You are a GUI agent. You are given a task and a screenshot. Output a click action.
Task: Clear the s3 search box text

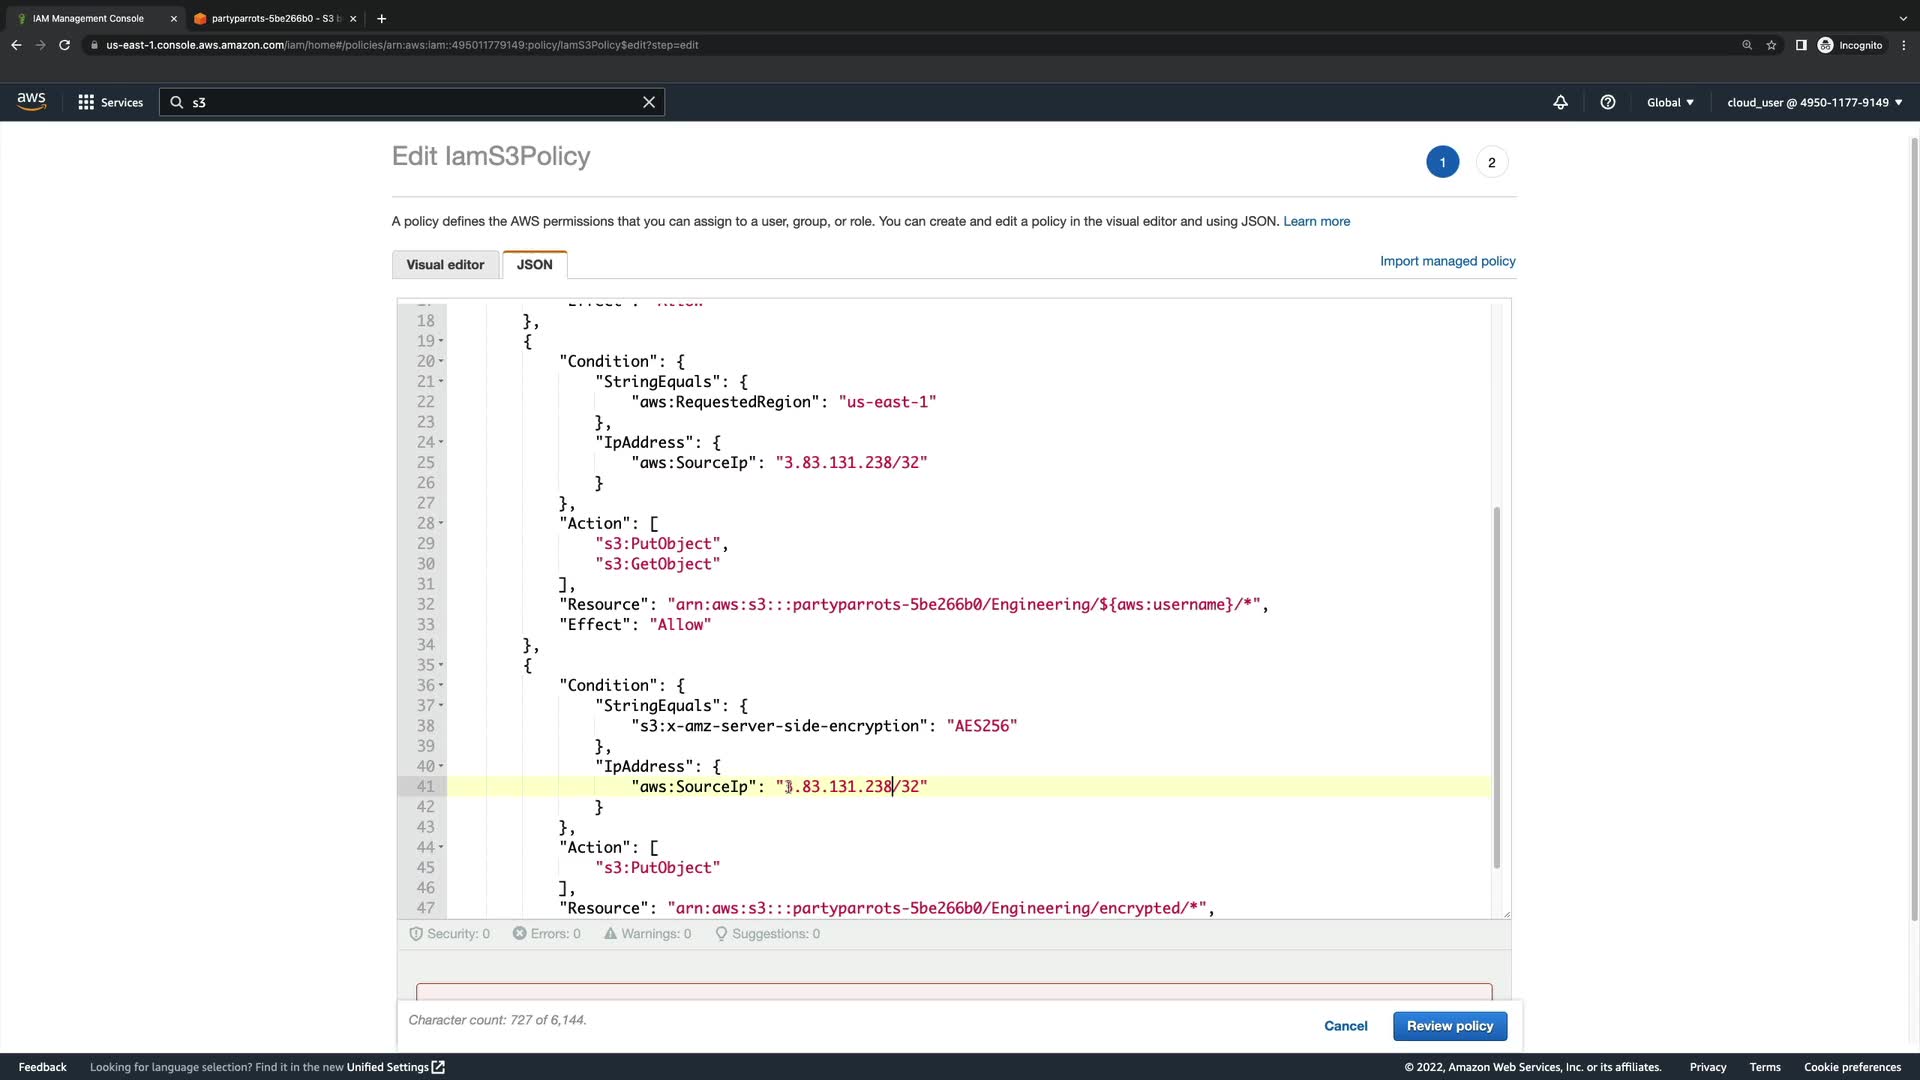tap(648, 102)
